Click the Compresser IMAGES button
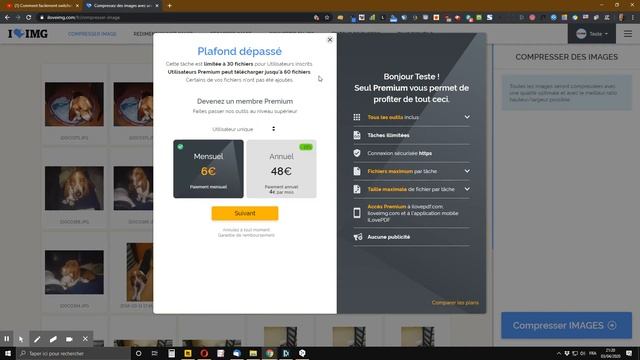Screen dimensions: 640x360 coord(567,325)
